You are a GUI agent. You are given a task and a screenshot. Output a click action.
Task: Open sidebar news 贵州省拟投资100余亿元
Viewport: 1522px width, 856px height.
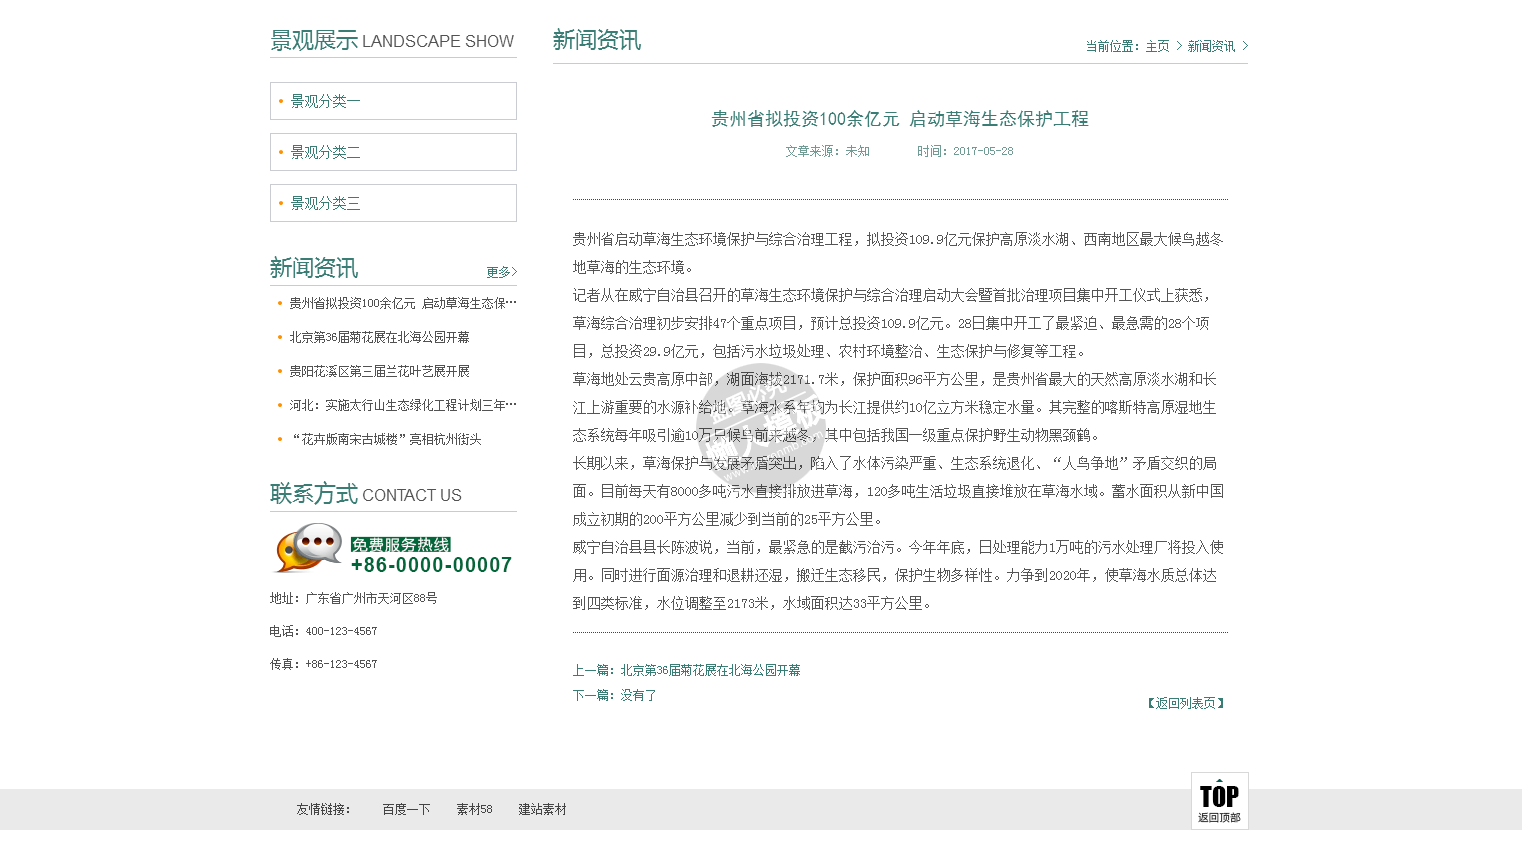[402, 303]
